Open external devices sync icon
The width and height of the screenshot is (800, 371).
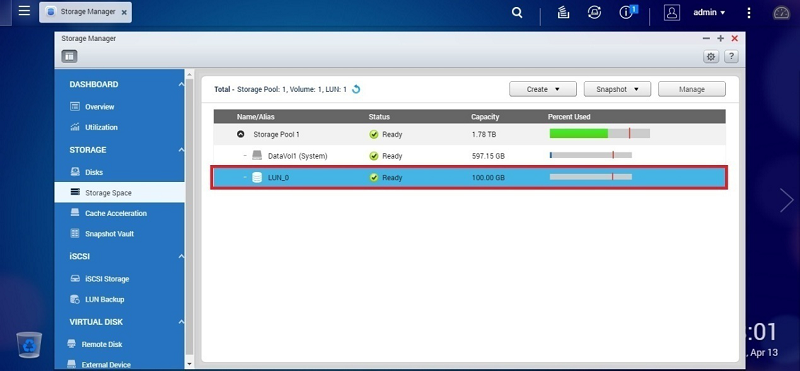594,13
